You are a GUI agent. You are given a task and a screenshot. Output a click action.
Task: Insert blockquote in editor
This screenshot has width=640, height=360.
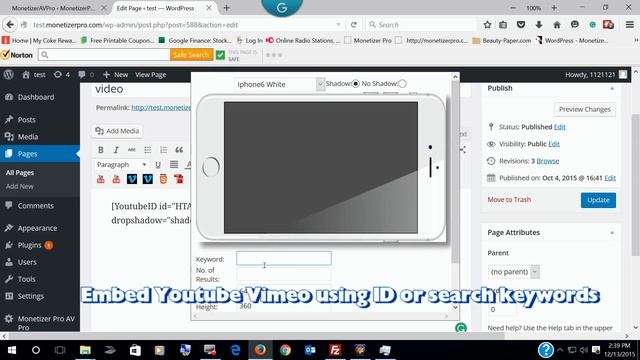[179, 150]
